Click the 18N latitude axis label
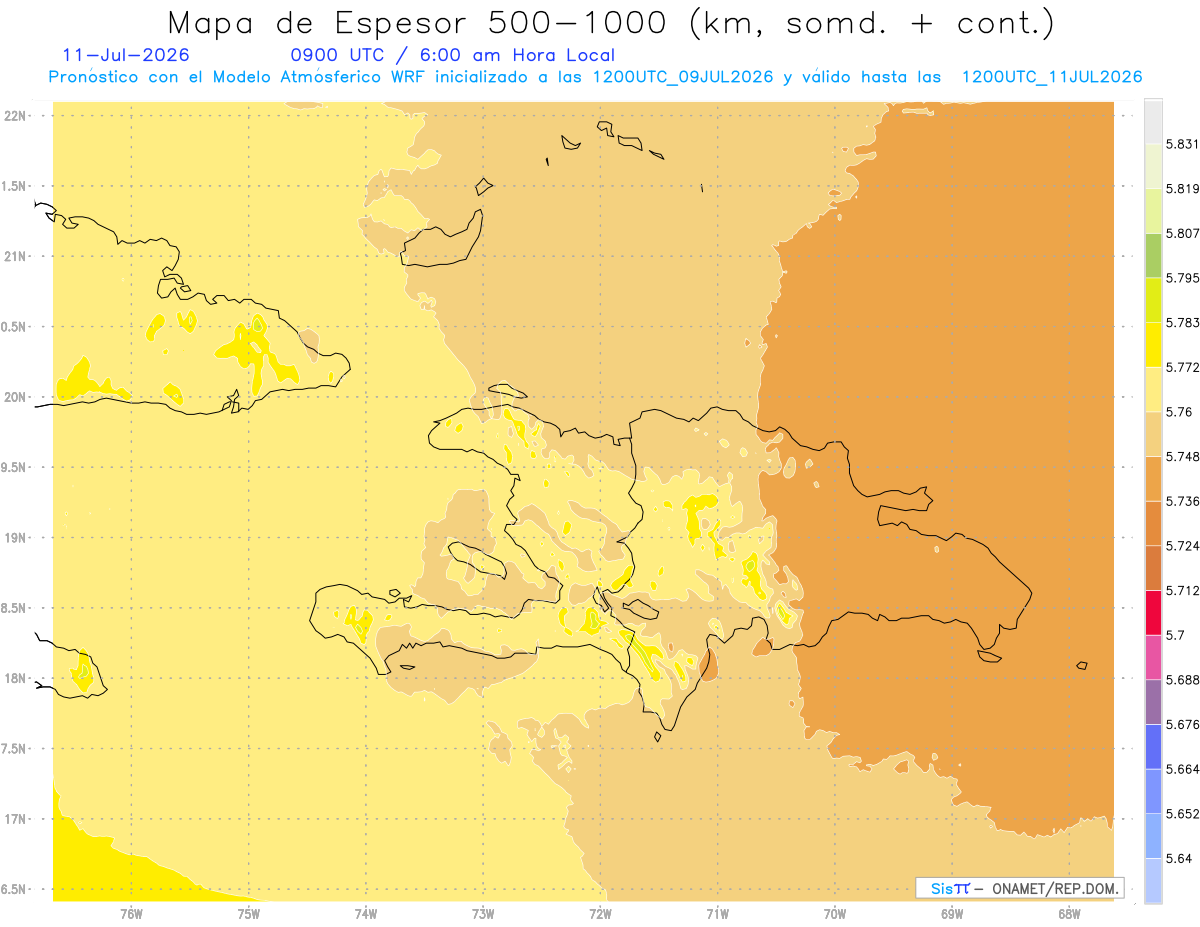Viewport: 1200px width, 927px height. (x=15, y=679)
